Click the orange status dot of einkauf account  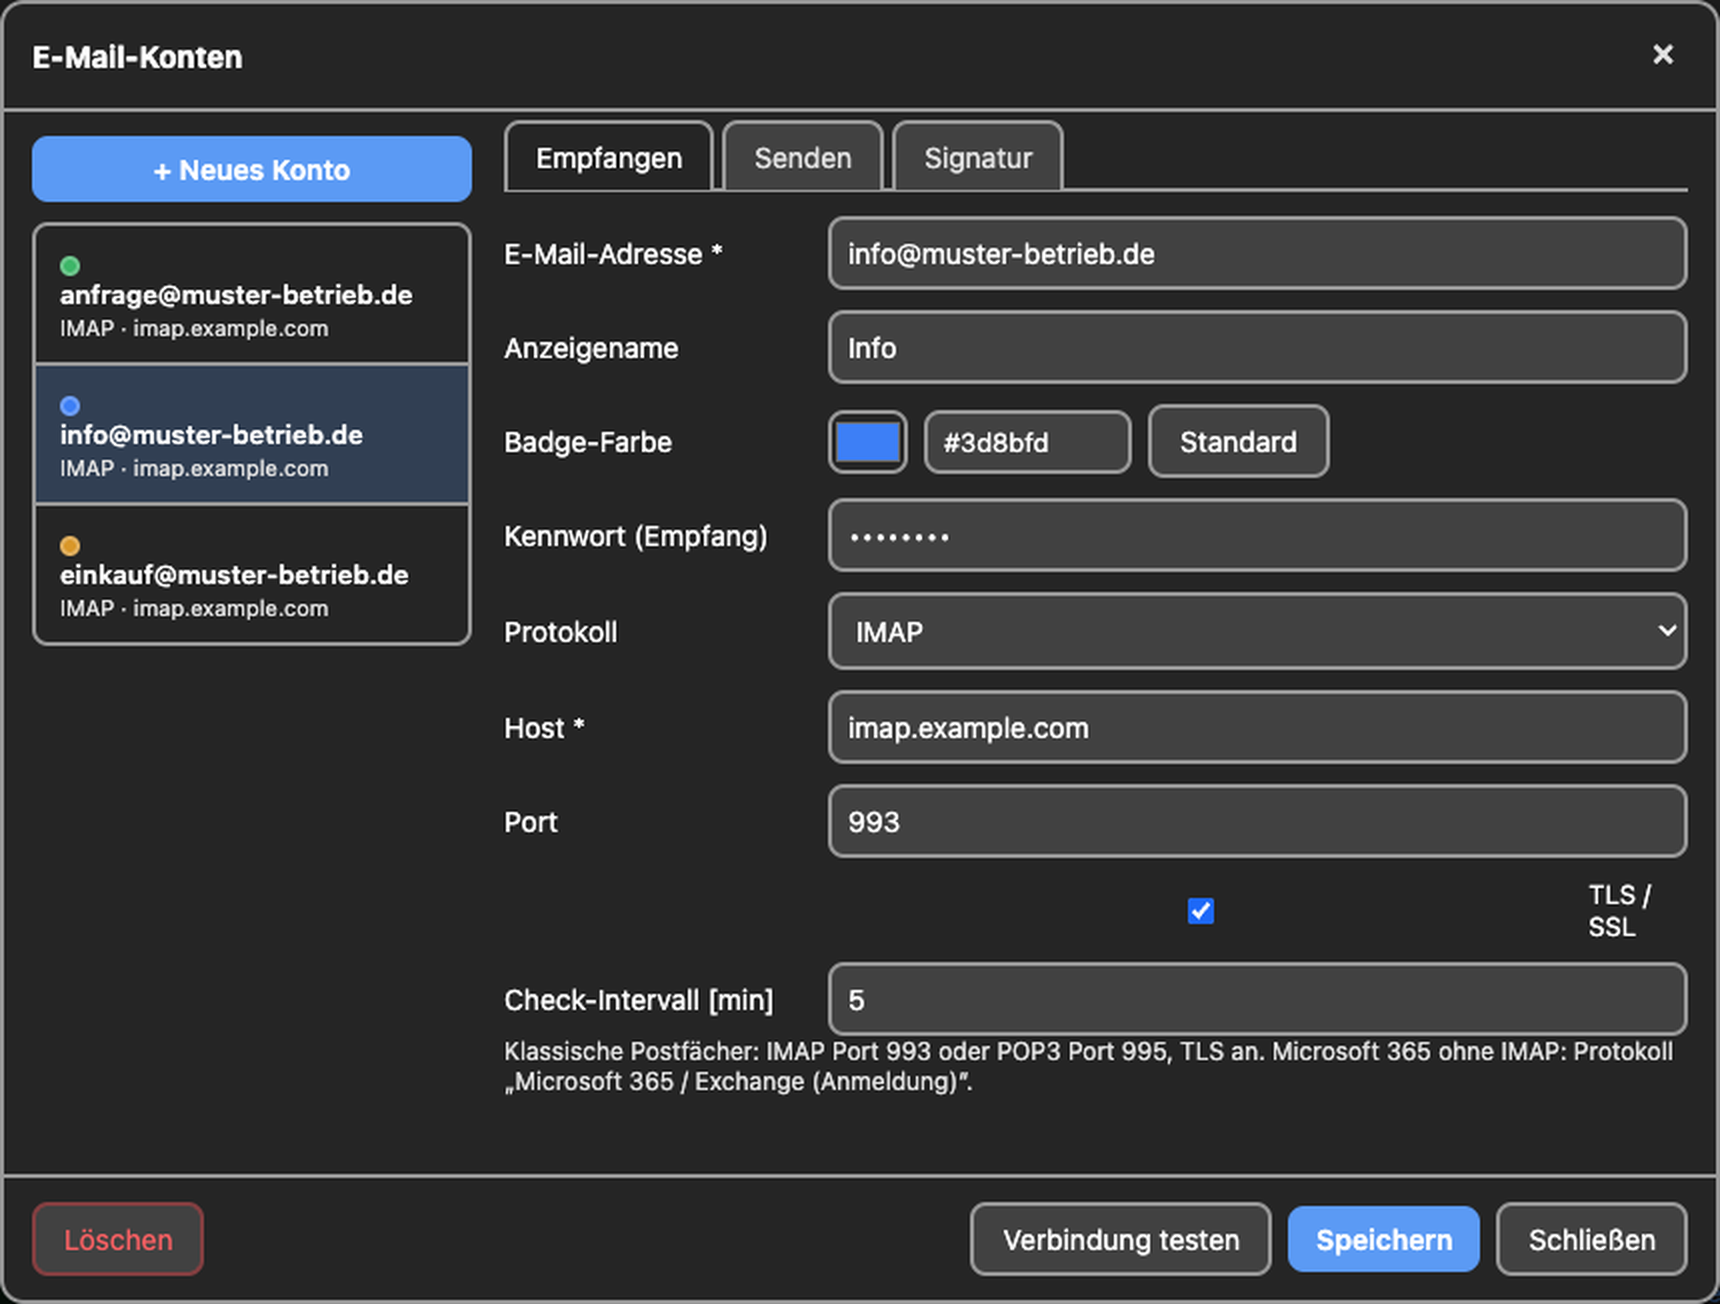70,546
